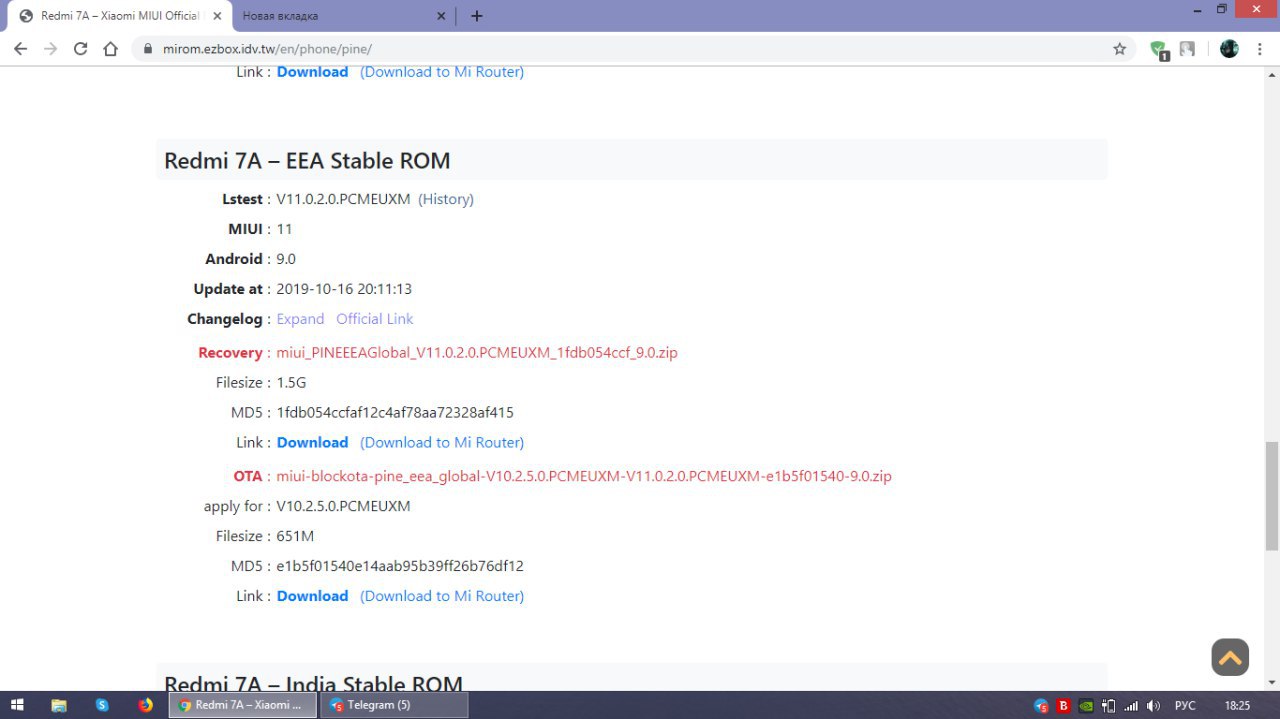Click the Android version 9.0
1280x719 pixels.
pos(286,259)
